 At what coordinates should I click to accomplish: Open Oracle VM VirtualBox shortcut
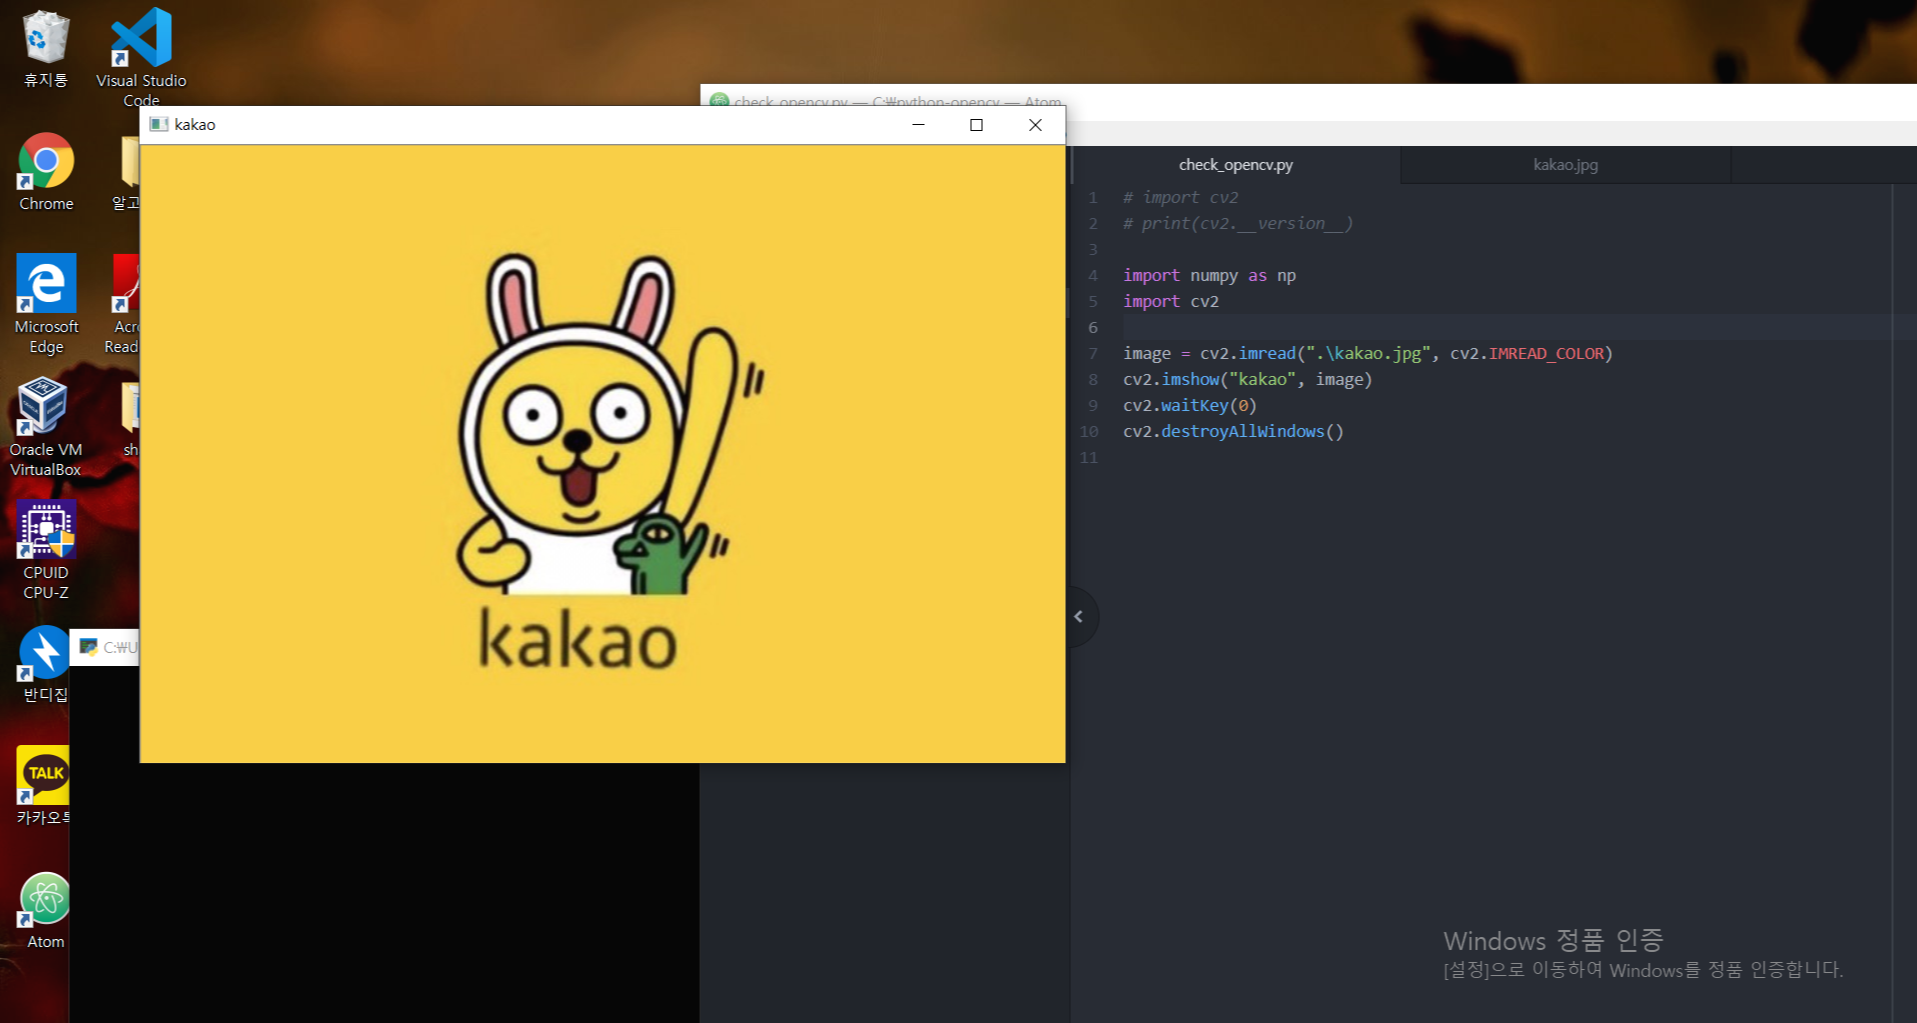point(46,427)
